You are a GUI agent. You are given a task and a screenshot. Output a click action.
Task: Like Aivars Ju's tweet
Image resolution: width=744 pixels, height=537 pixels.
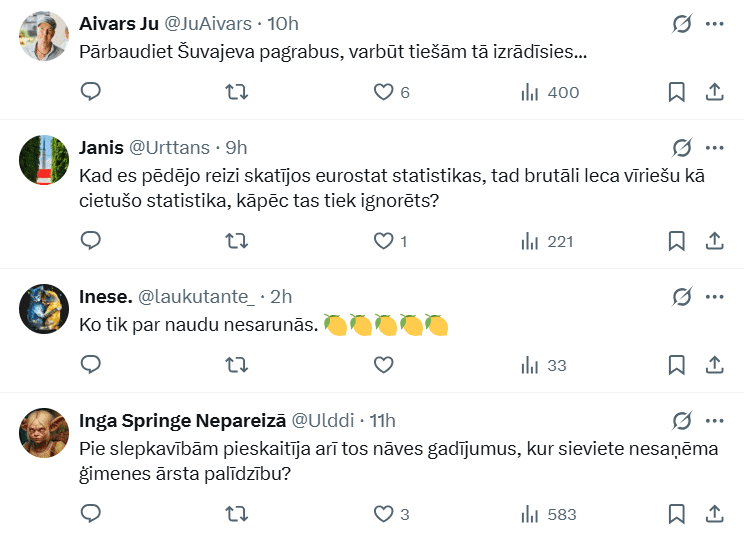click(383, 92)
